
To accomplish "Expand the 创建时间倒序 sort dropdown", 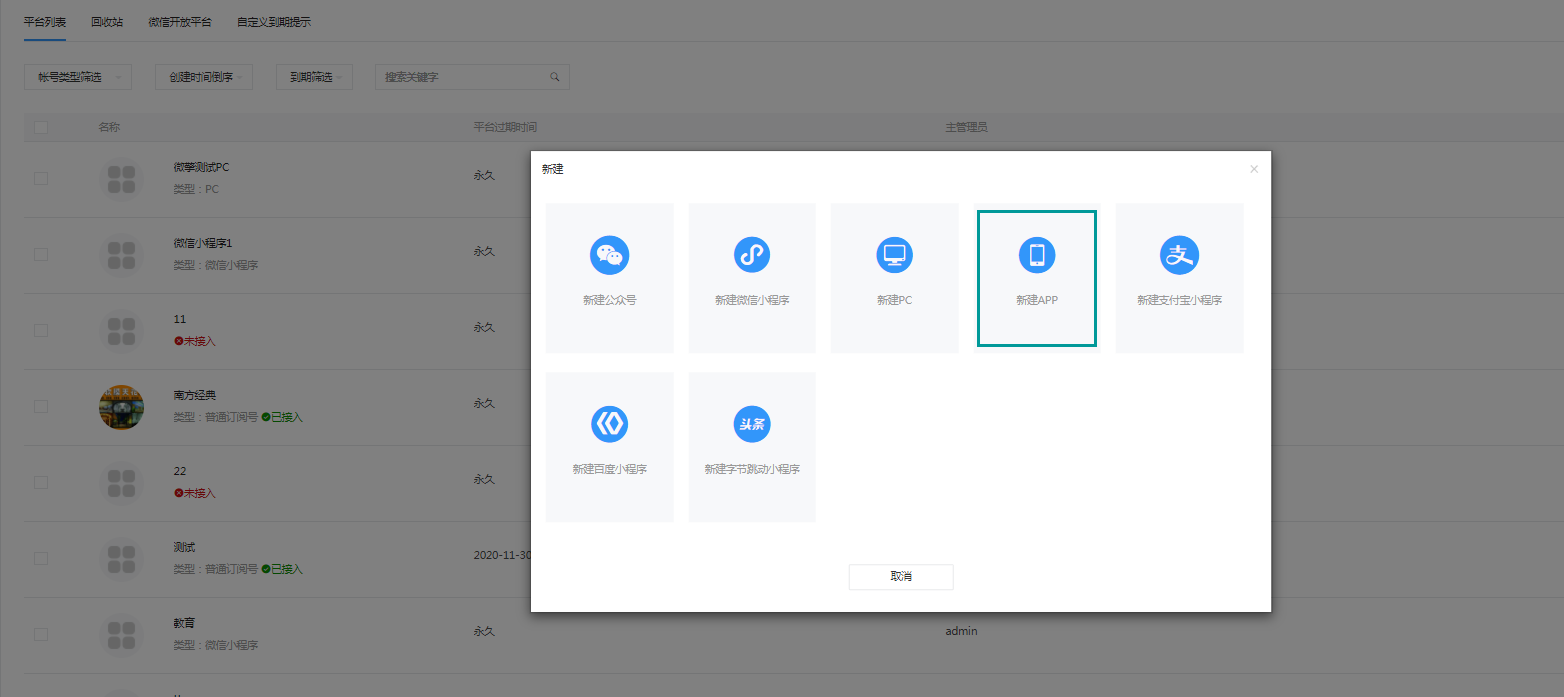I will tap(204, 77).
